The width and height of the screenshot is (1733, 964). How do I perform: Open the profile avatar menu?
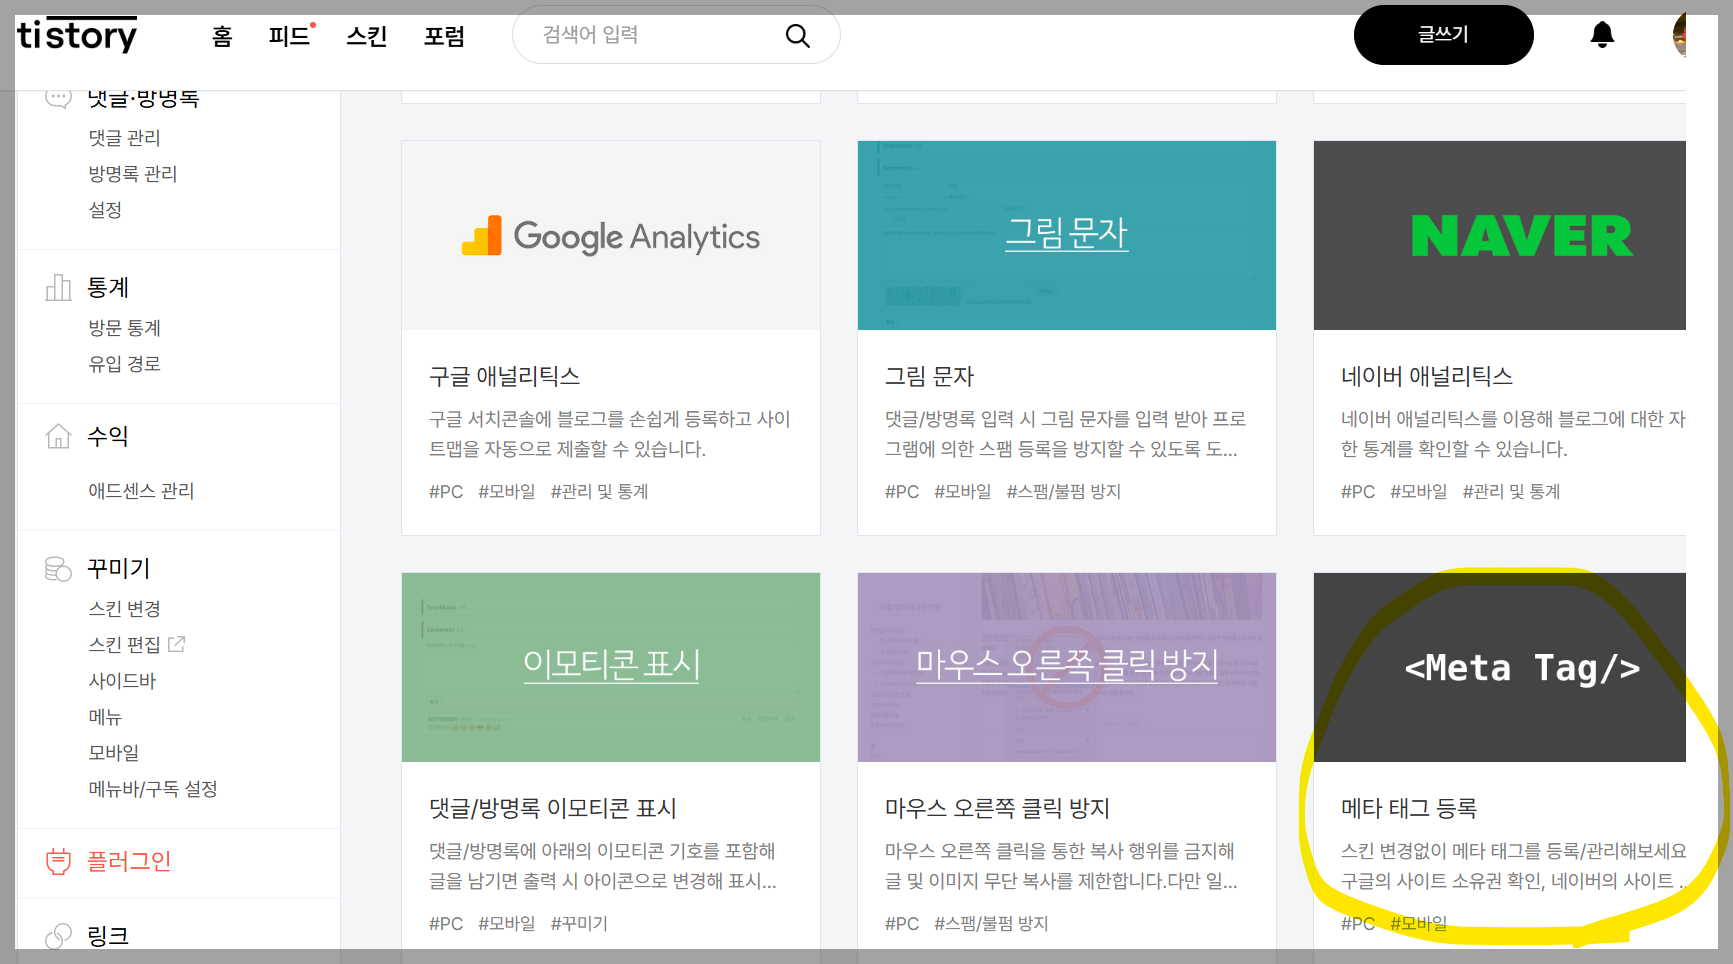pyautogui.click(x=1679, y=35)
